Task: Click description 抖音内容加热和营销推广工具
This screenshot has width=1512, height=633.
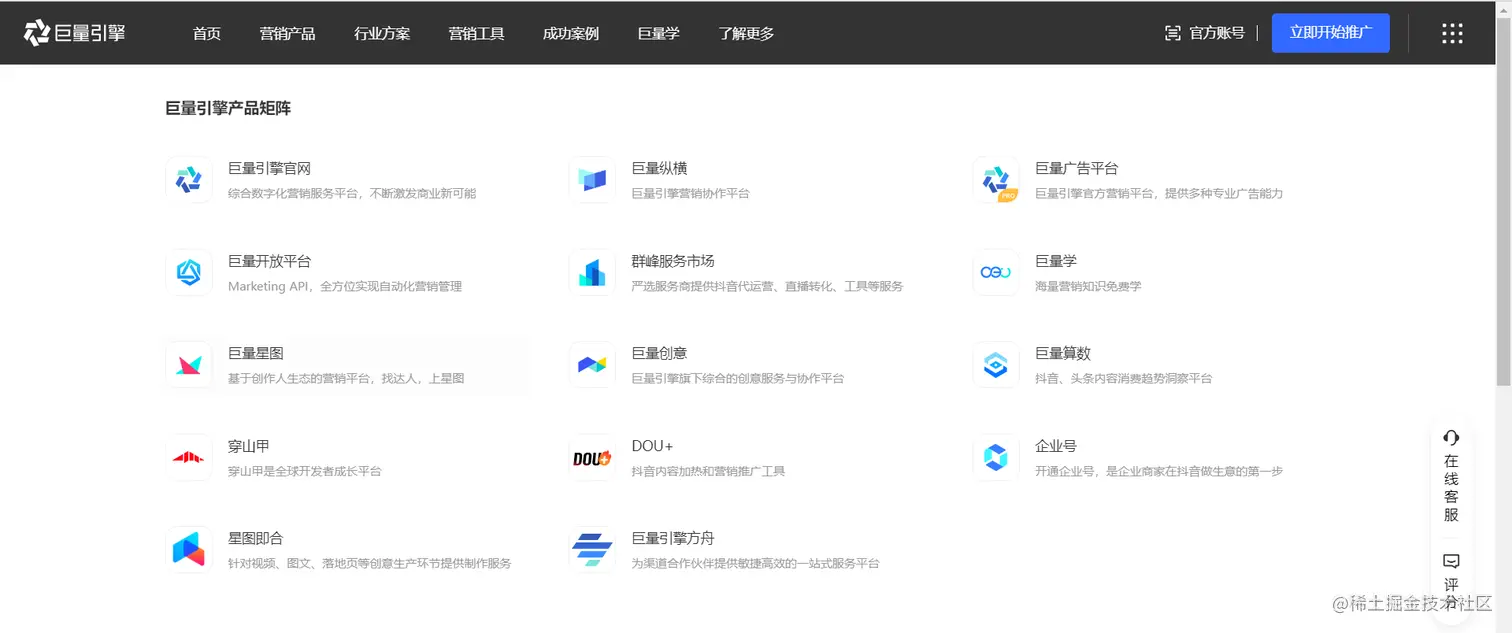Action: (x=708, y=471)
